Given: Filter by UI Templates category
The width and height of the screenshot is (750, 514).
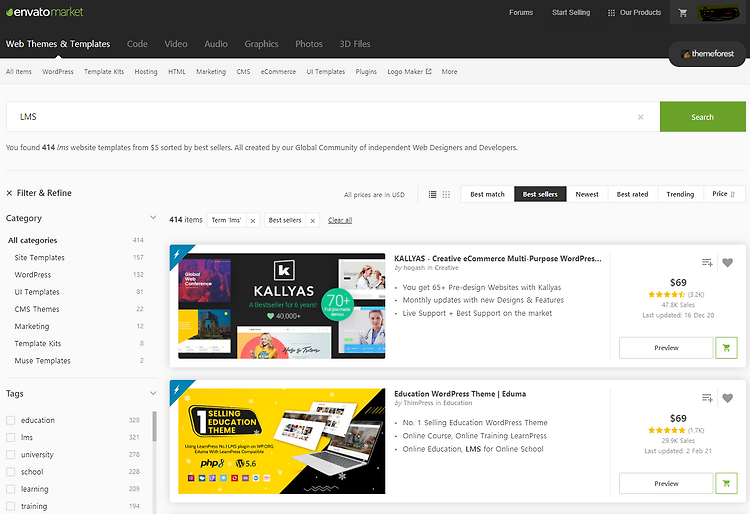Looking at the screenshot, I should click(x=37, y=292).
